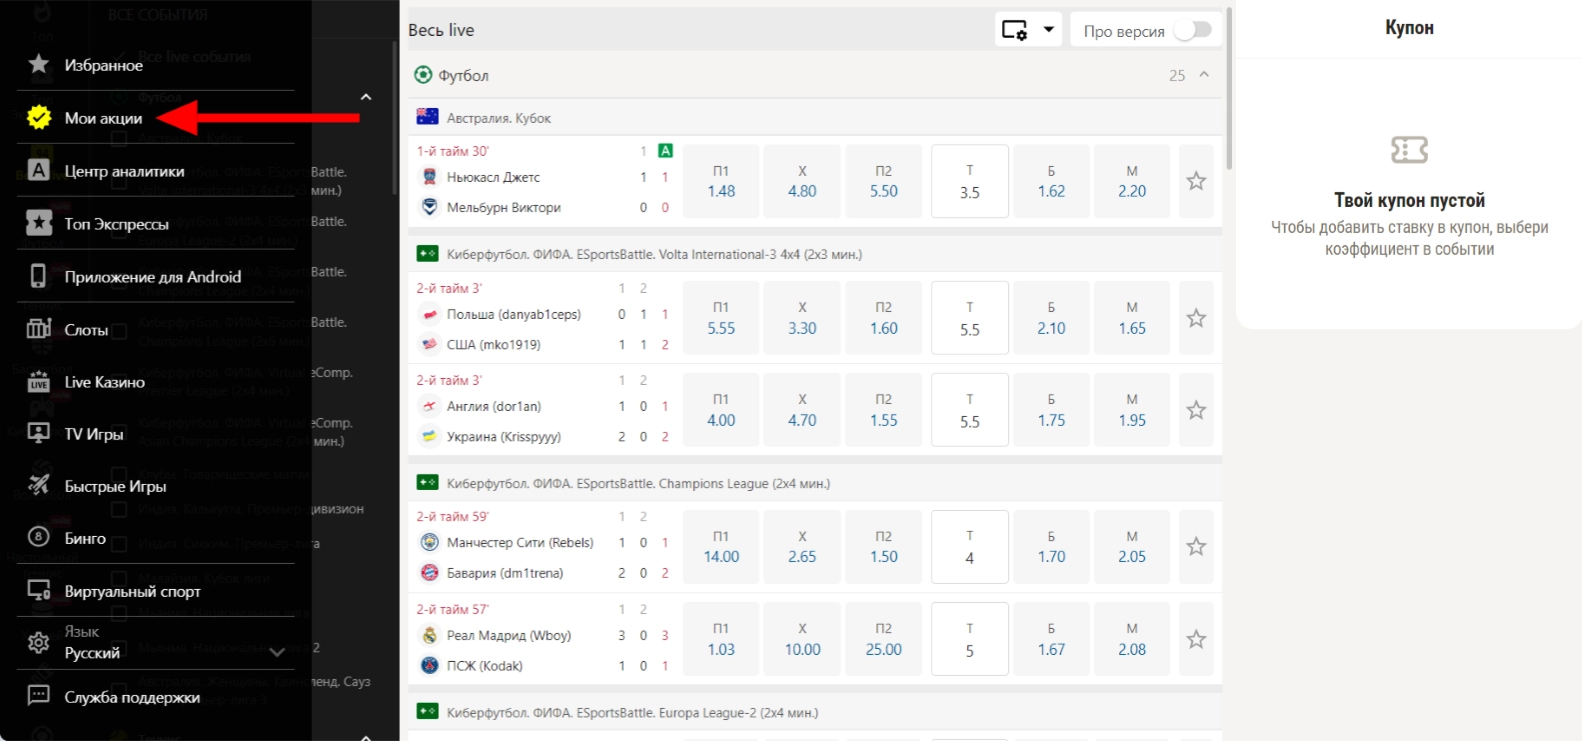Select X 4.70 in Англия vs Украина
1582x741 pixels.
[x=802, y=410]
